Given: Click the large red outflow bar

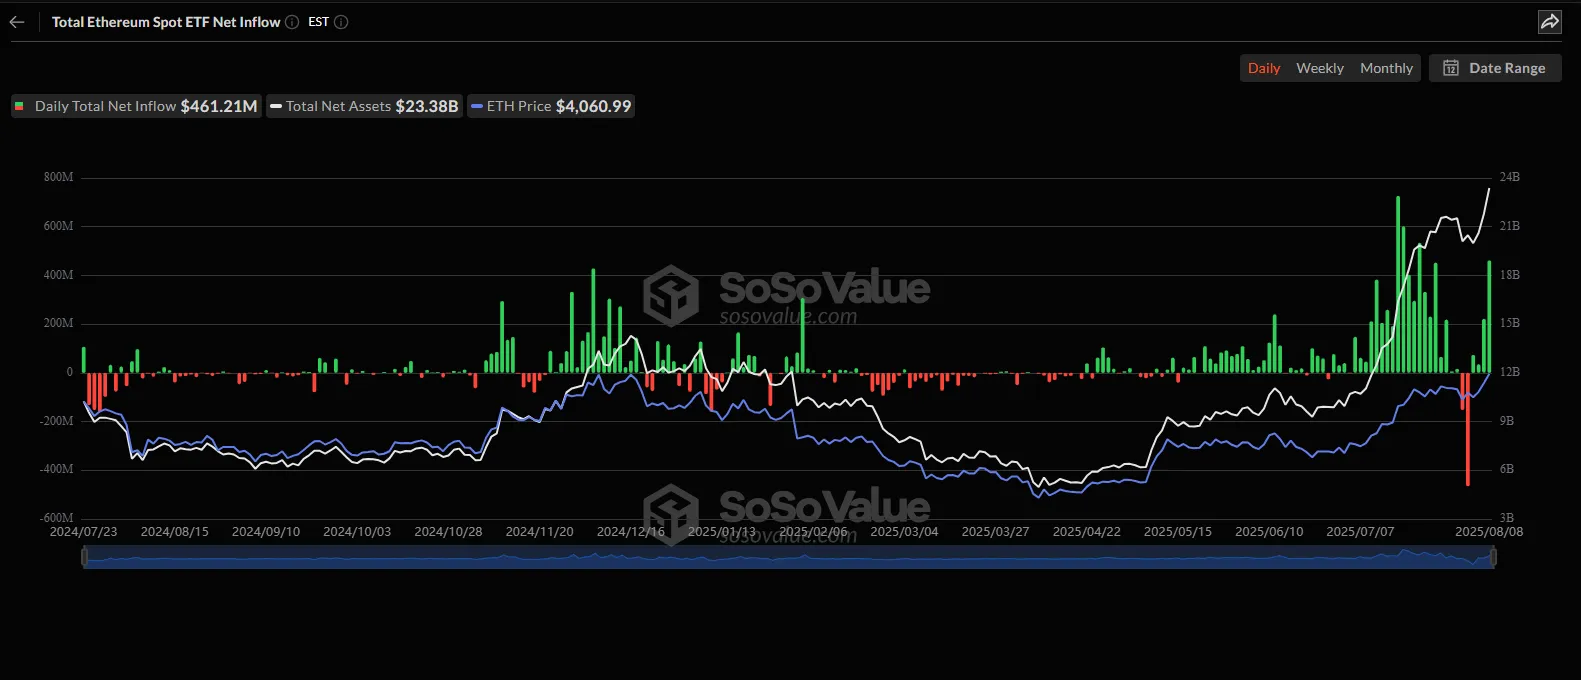Looking at the screenshot, I should (x=1467, y=430).
